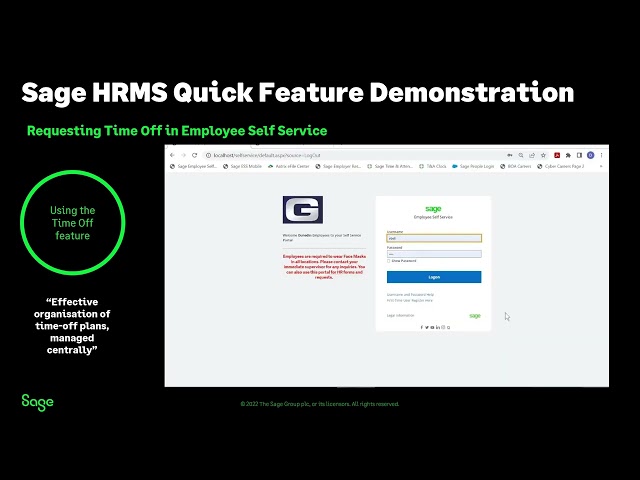Expand the bookmarks overflow chevron

pos(601,167)
